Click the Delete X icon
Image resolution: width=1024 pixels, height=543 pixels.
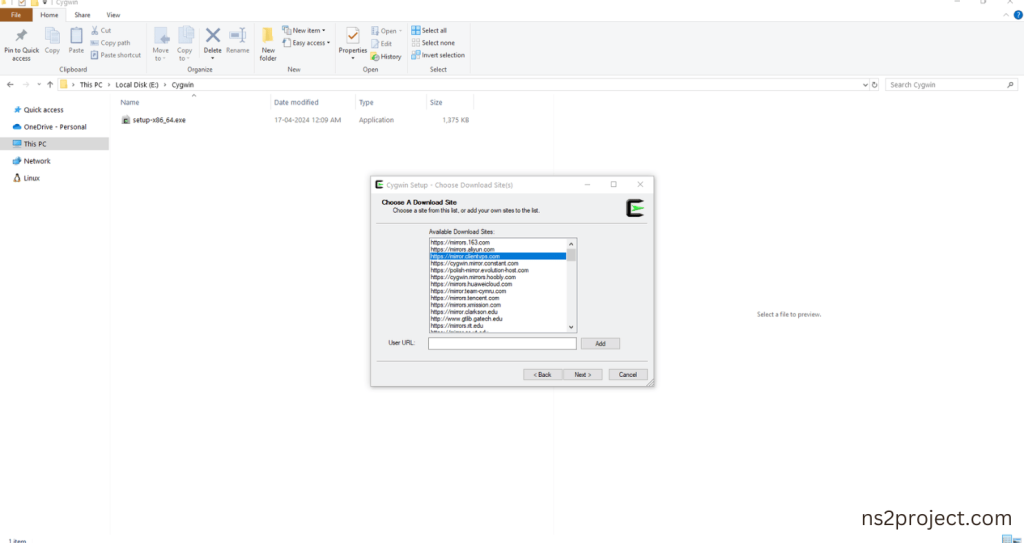[x=212, y=35]
